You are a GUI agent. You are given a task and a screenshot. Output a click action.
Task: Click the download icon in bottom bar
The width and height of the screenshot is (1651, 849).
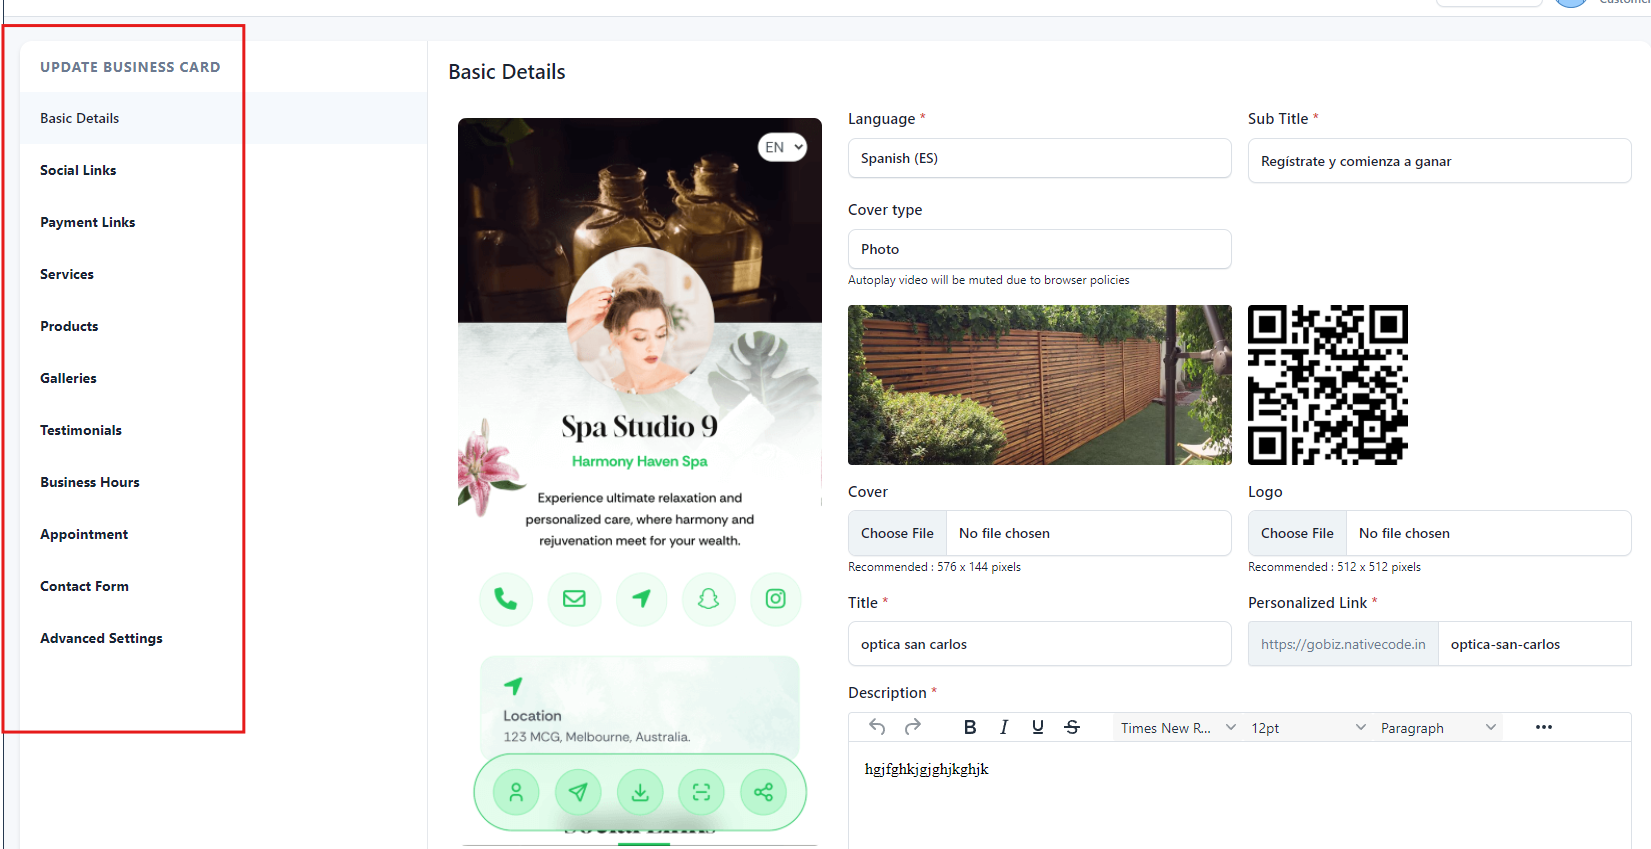[x=640, y=793]
